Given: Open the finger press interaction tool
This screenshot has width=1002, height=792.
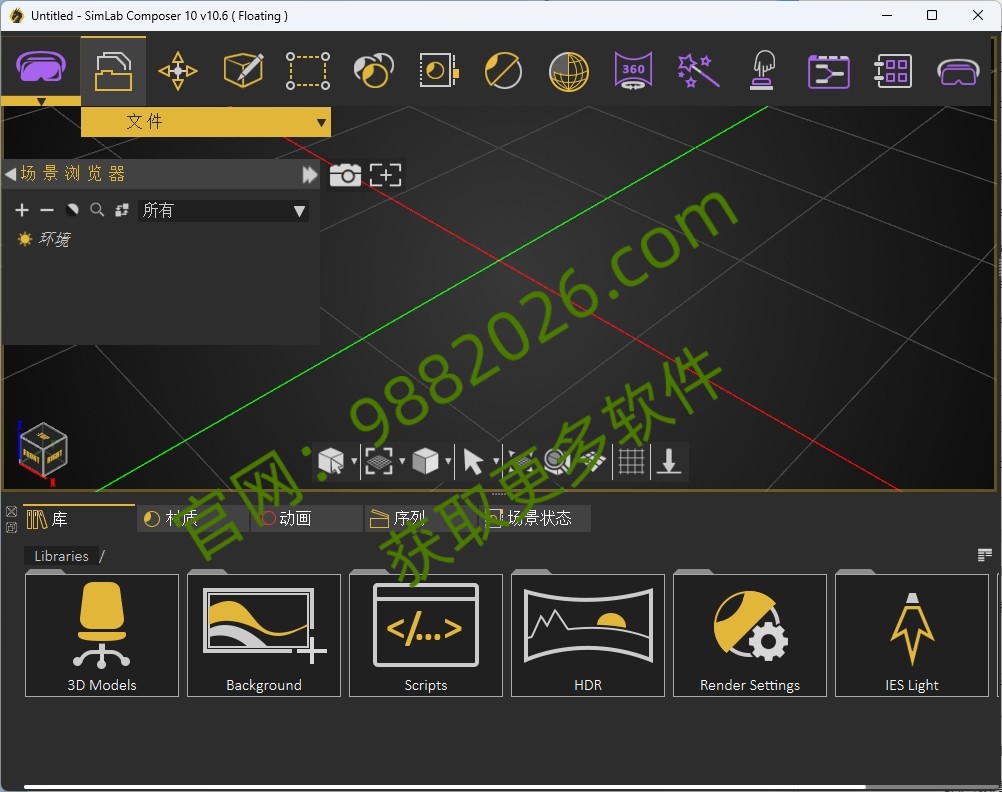Looking at the screenshot, I should 763,70.
